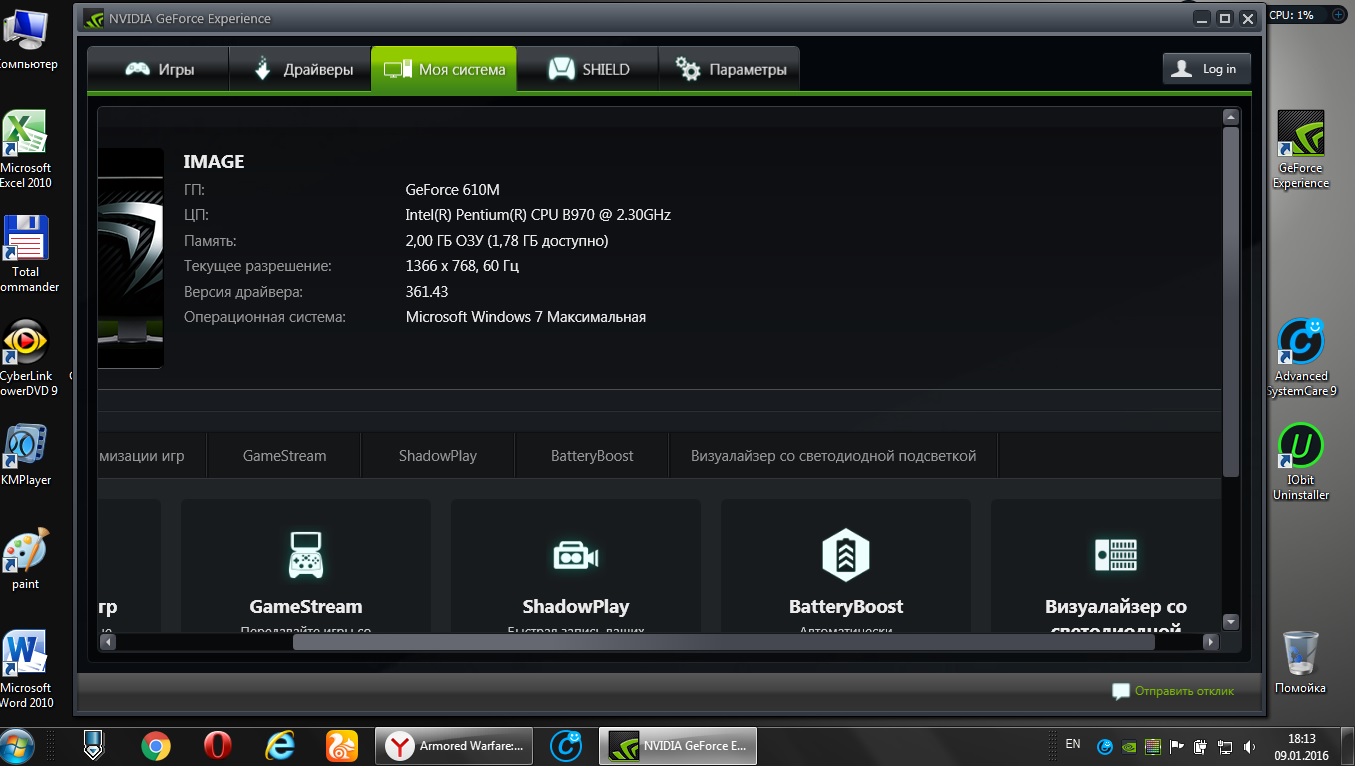This screenshot has width=1366, height=768.
Task: Switch to the Игры tab
Action: pos(159,69)
